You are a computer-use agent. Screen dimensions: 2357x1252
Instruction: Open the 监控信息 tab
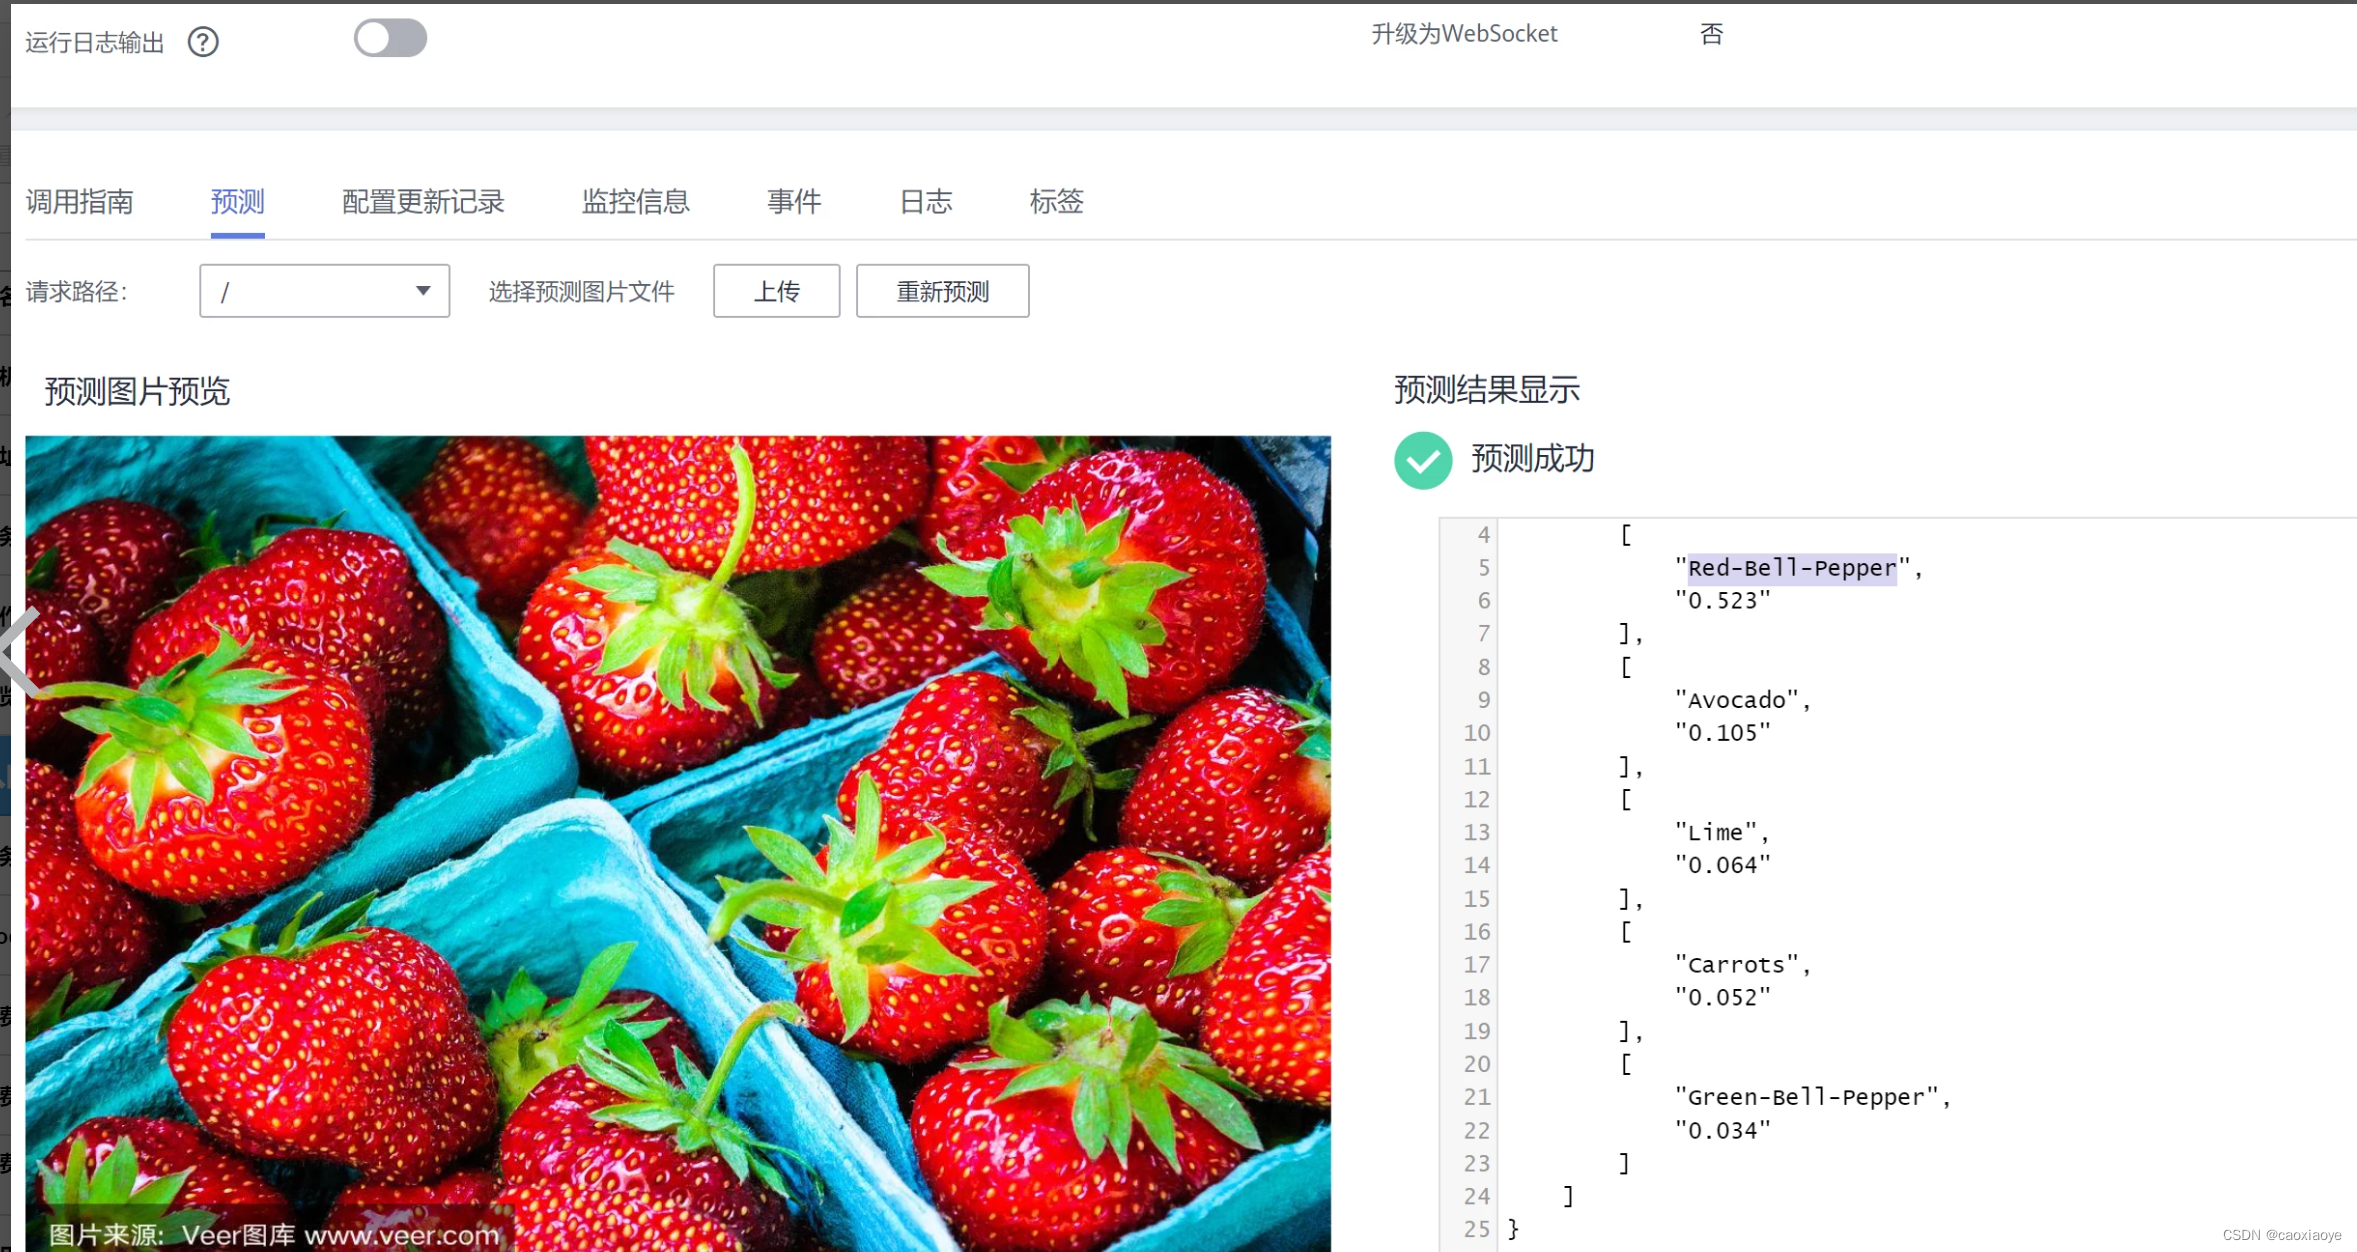coord(636,202)
